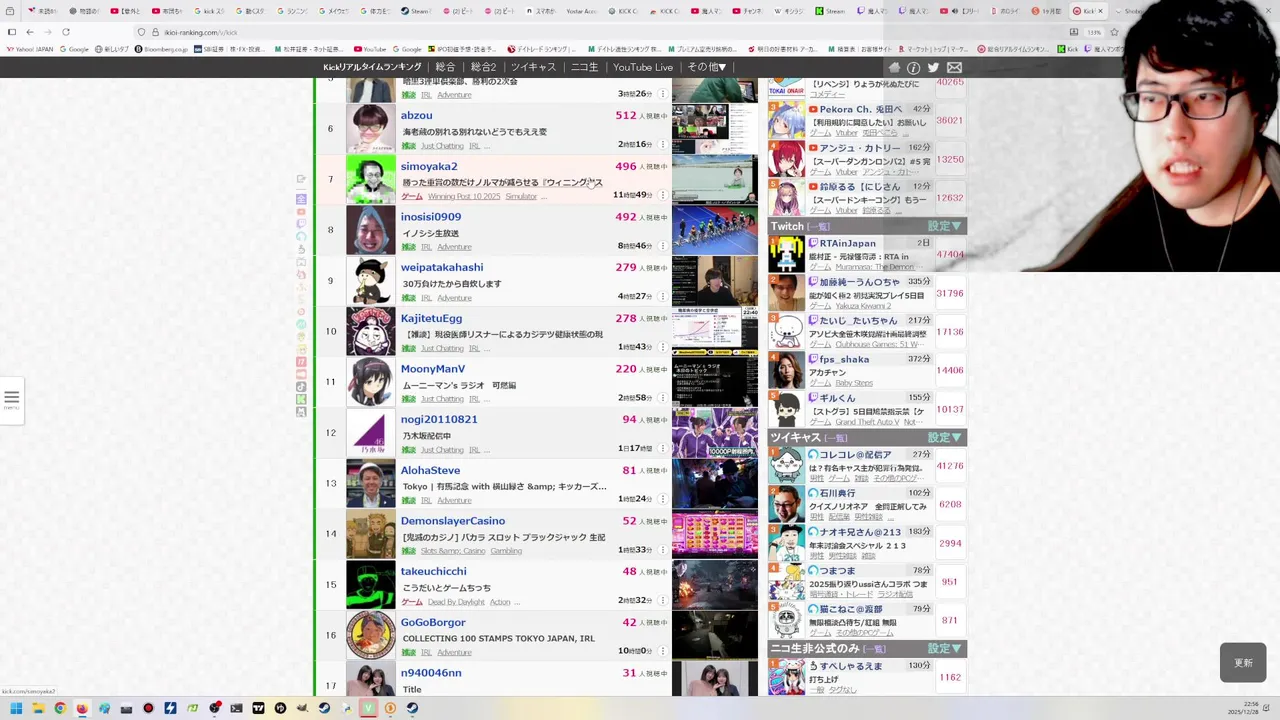The image size is (1280, 720).
Task: Click 'Winning Post 10 2025' tag on simoyaka2
Action: 464,197
